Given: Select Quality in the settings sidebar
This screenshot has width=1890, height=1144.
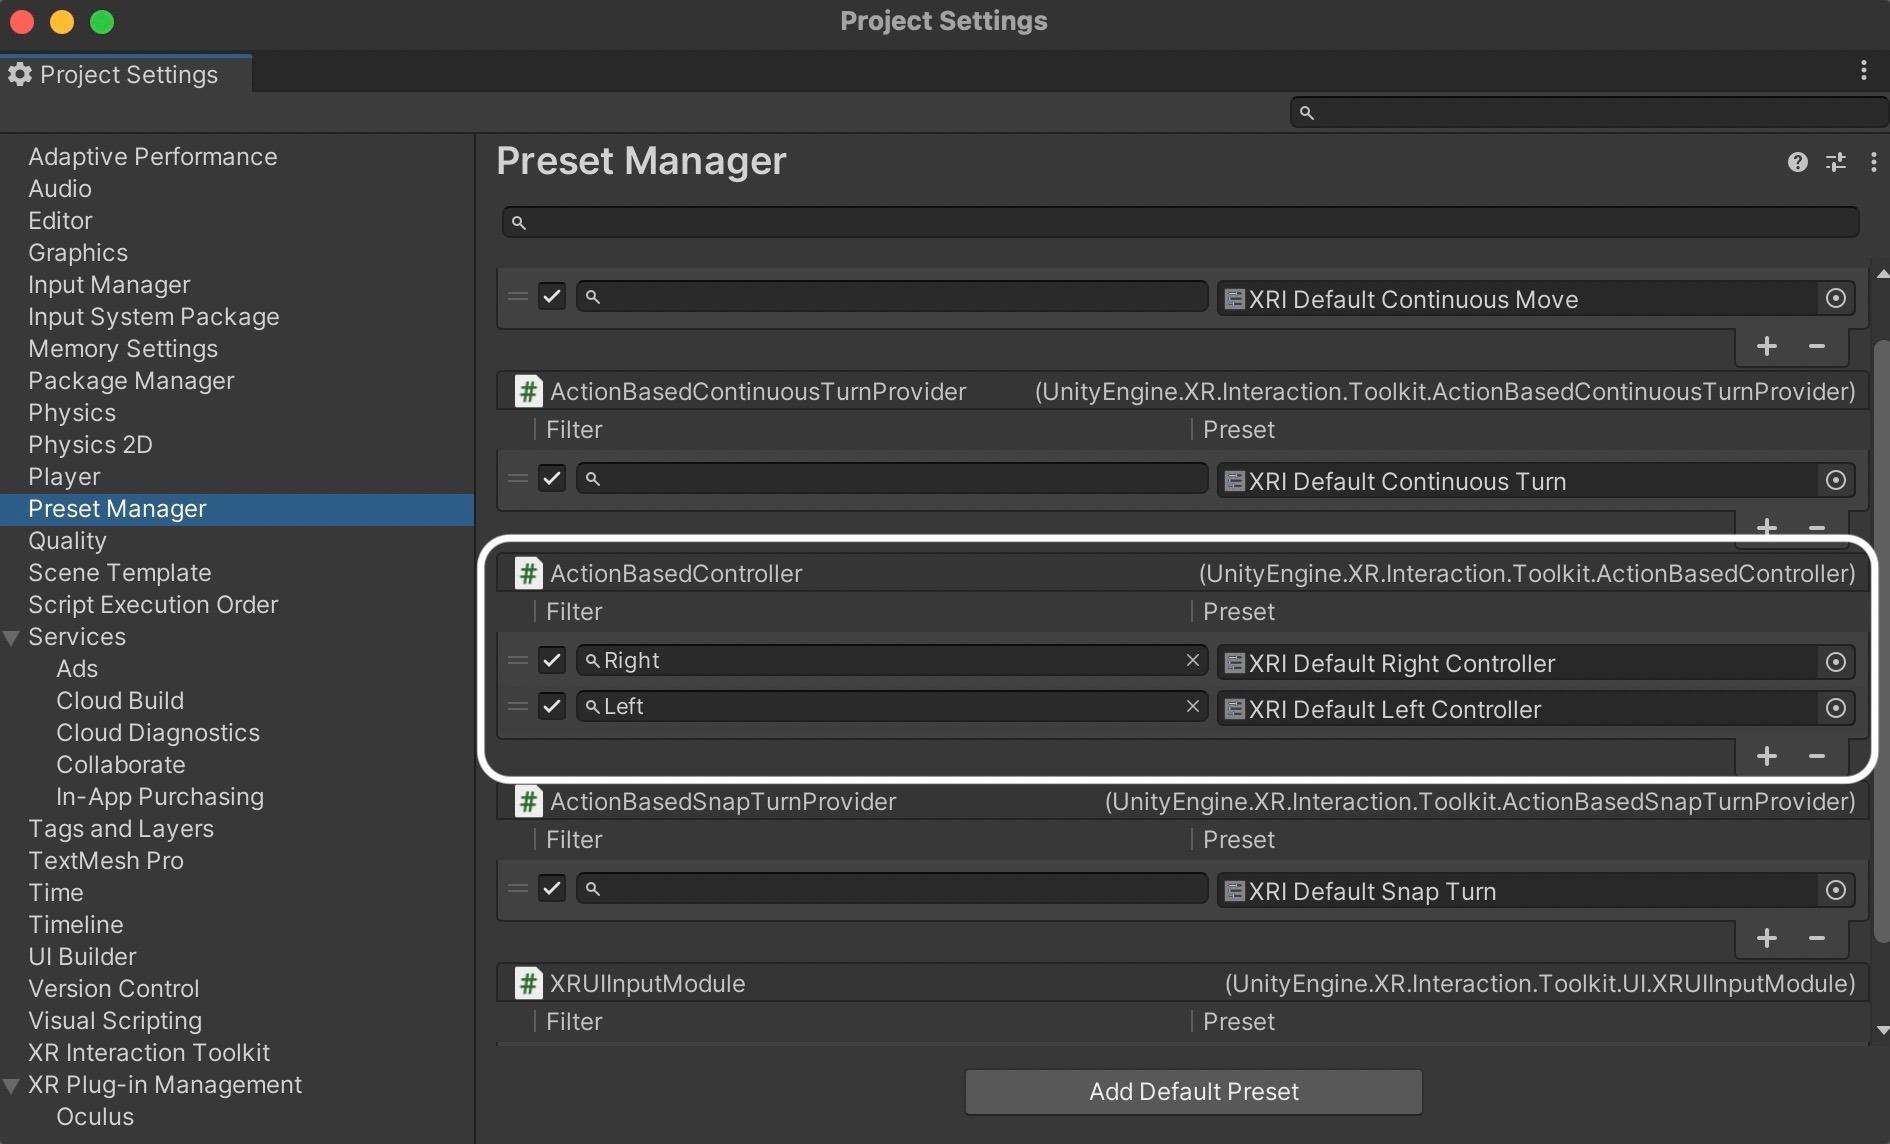Looking at the screenshot, I should point(67,541).
